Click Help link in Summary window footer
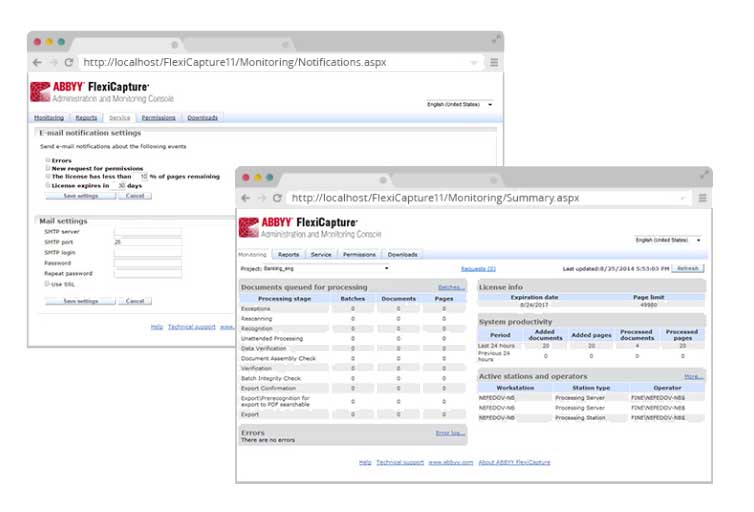The height and width of the screenshot is (512, 754). click(x=365, y=462)
